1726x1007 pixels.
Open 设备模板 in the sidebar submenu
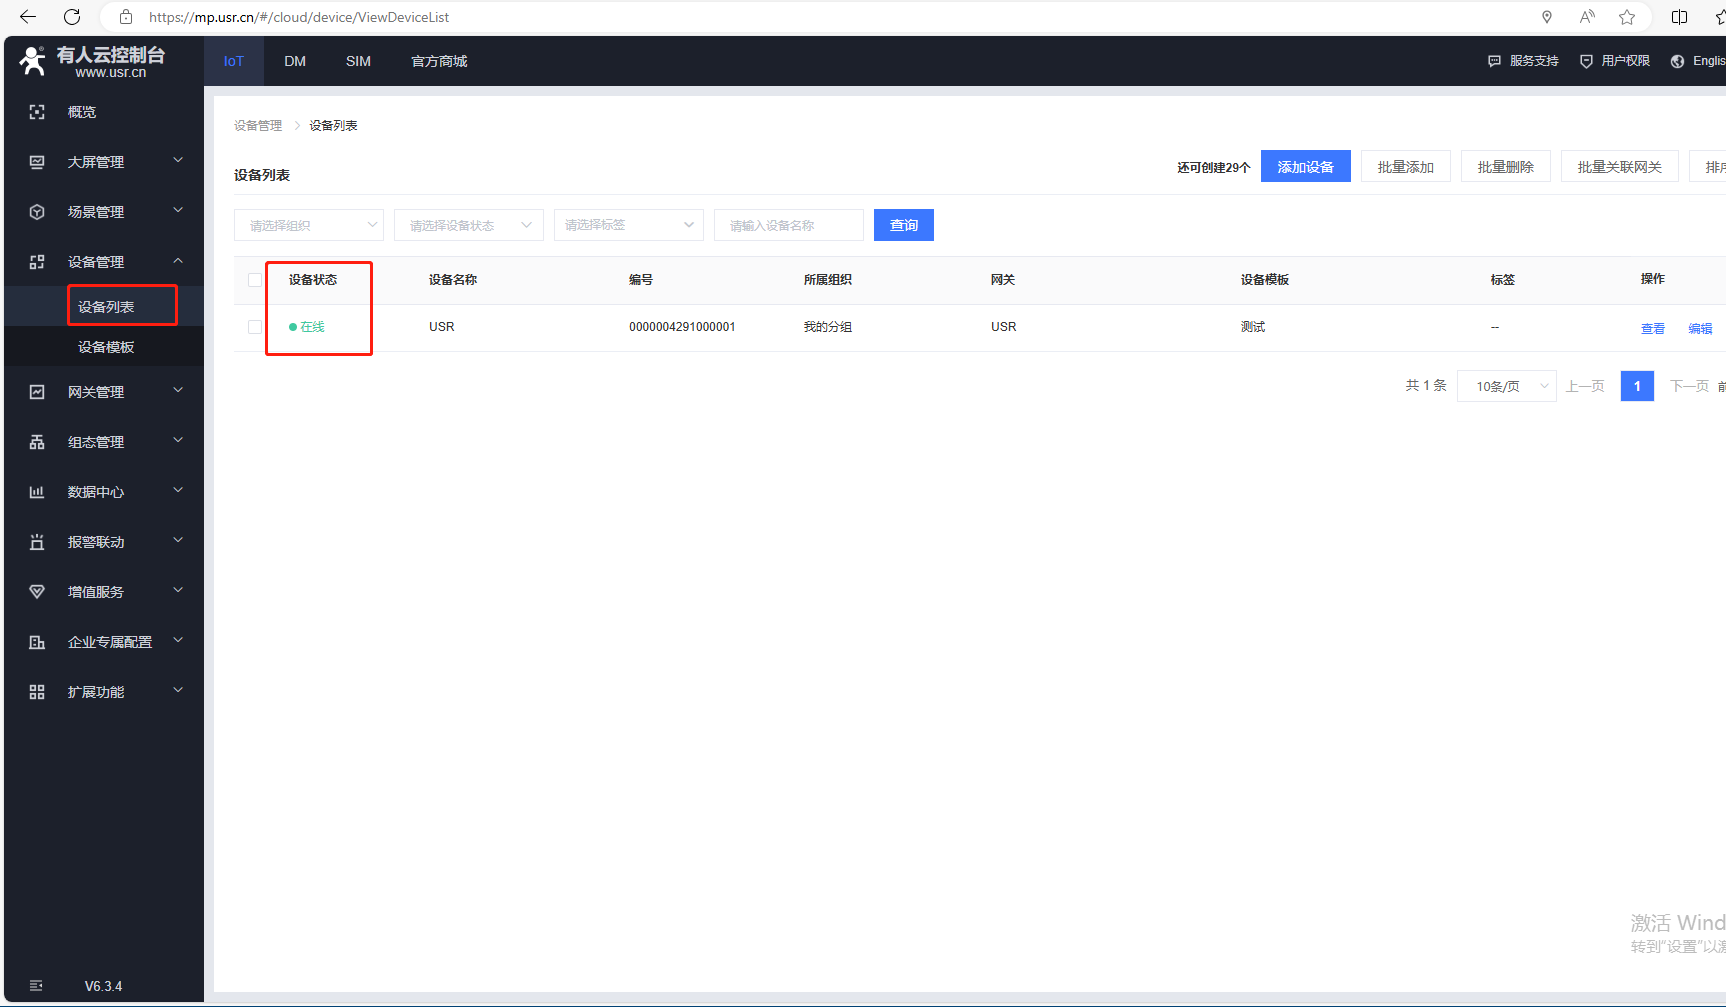pyautogui.click(x=106, y=347)
